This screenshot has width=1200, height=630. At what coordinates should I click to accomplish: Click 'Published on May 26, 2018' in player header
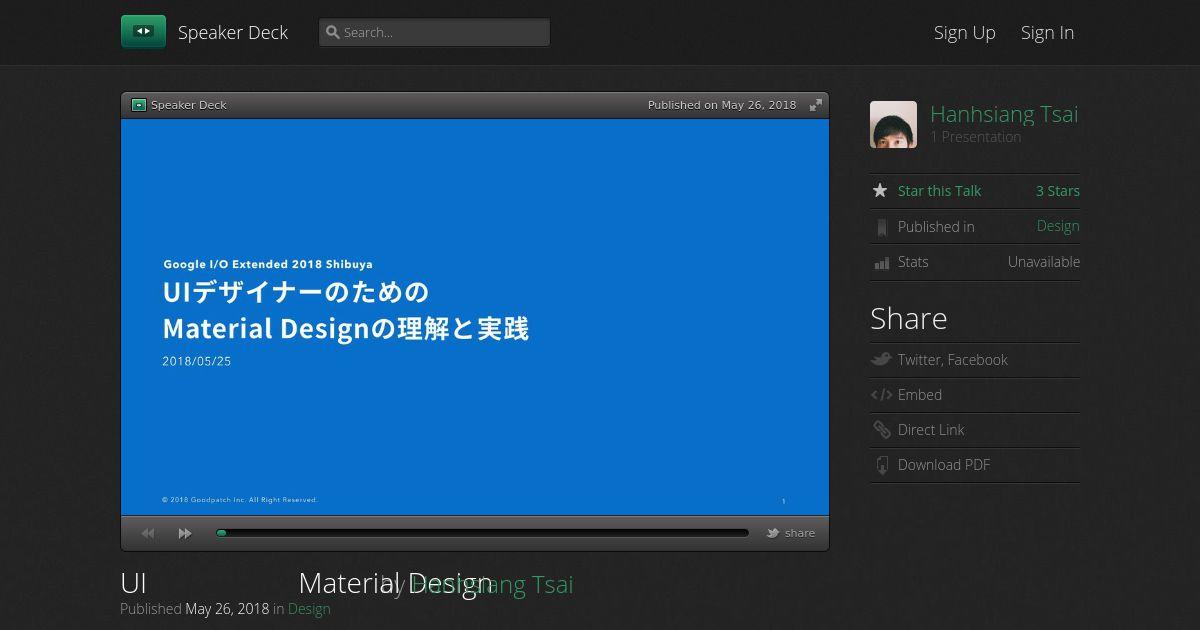(x=722, y=105)
